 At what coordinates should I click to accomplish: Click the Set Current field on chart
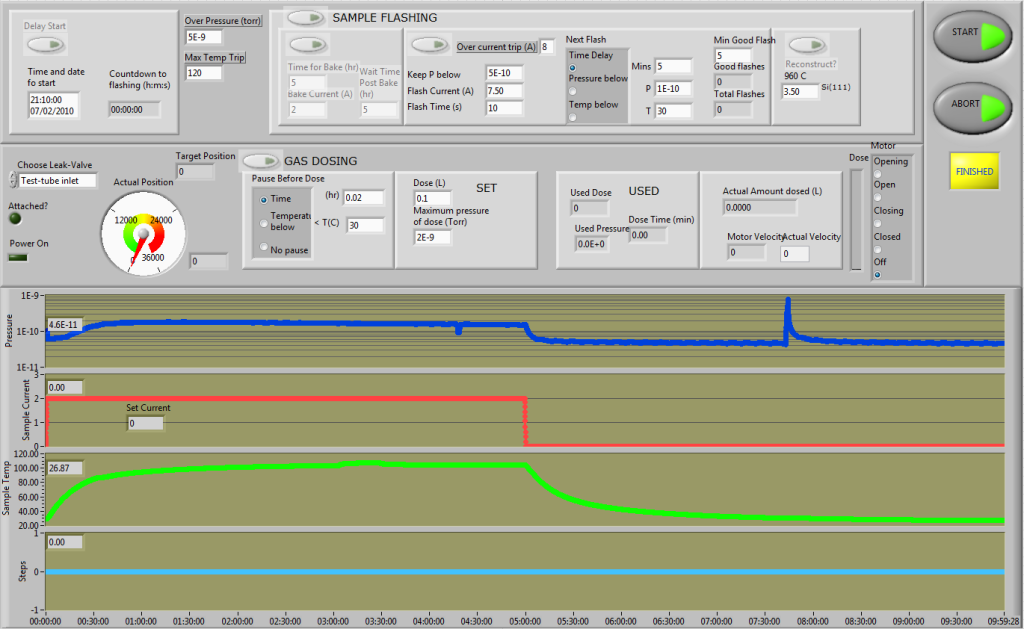click(145, 423)
